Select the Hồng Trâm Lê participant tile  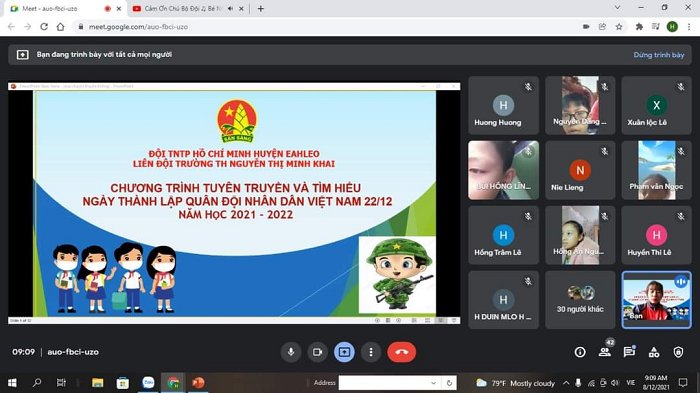503,235
